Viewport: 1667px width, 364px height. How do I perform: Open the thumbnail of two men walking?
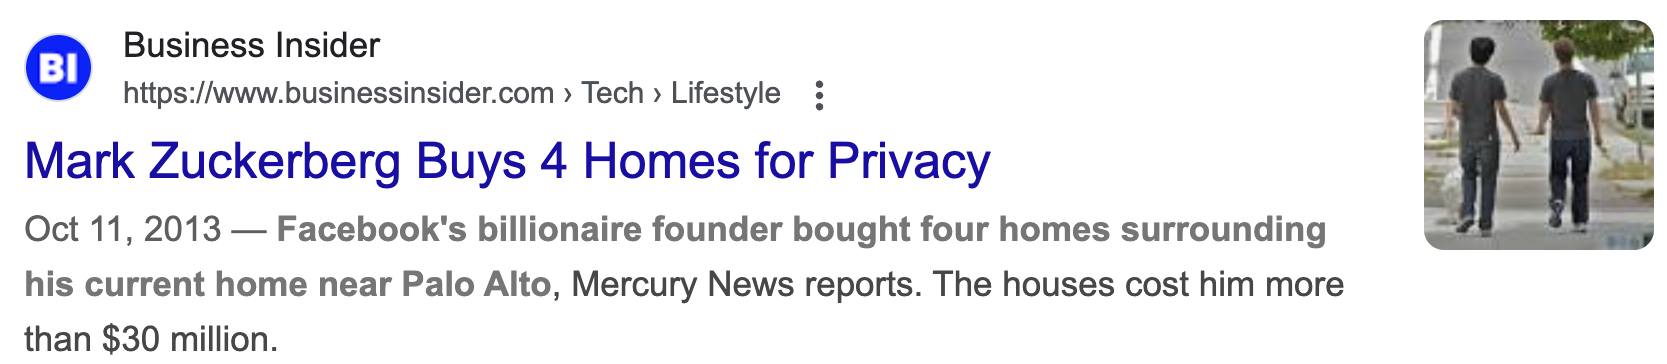pos(1538,135)
